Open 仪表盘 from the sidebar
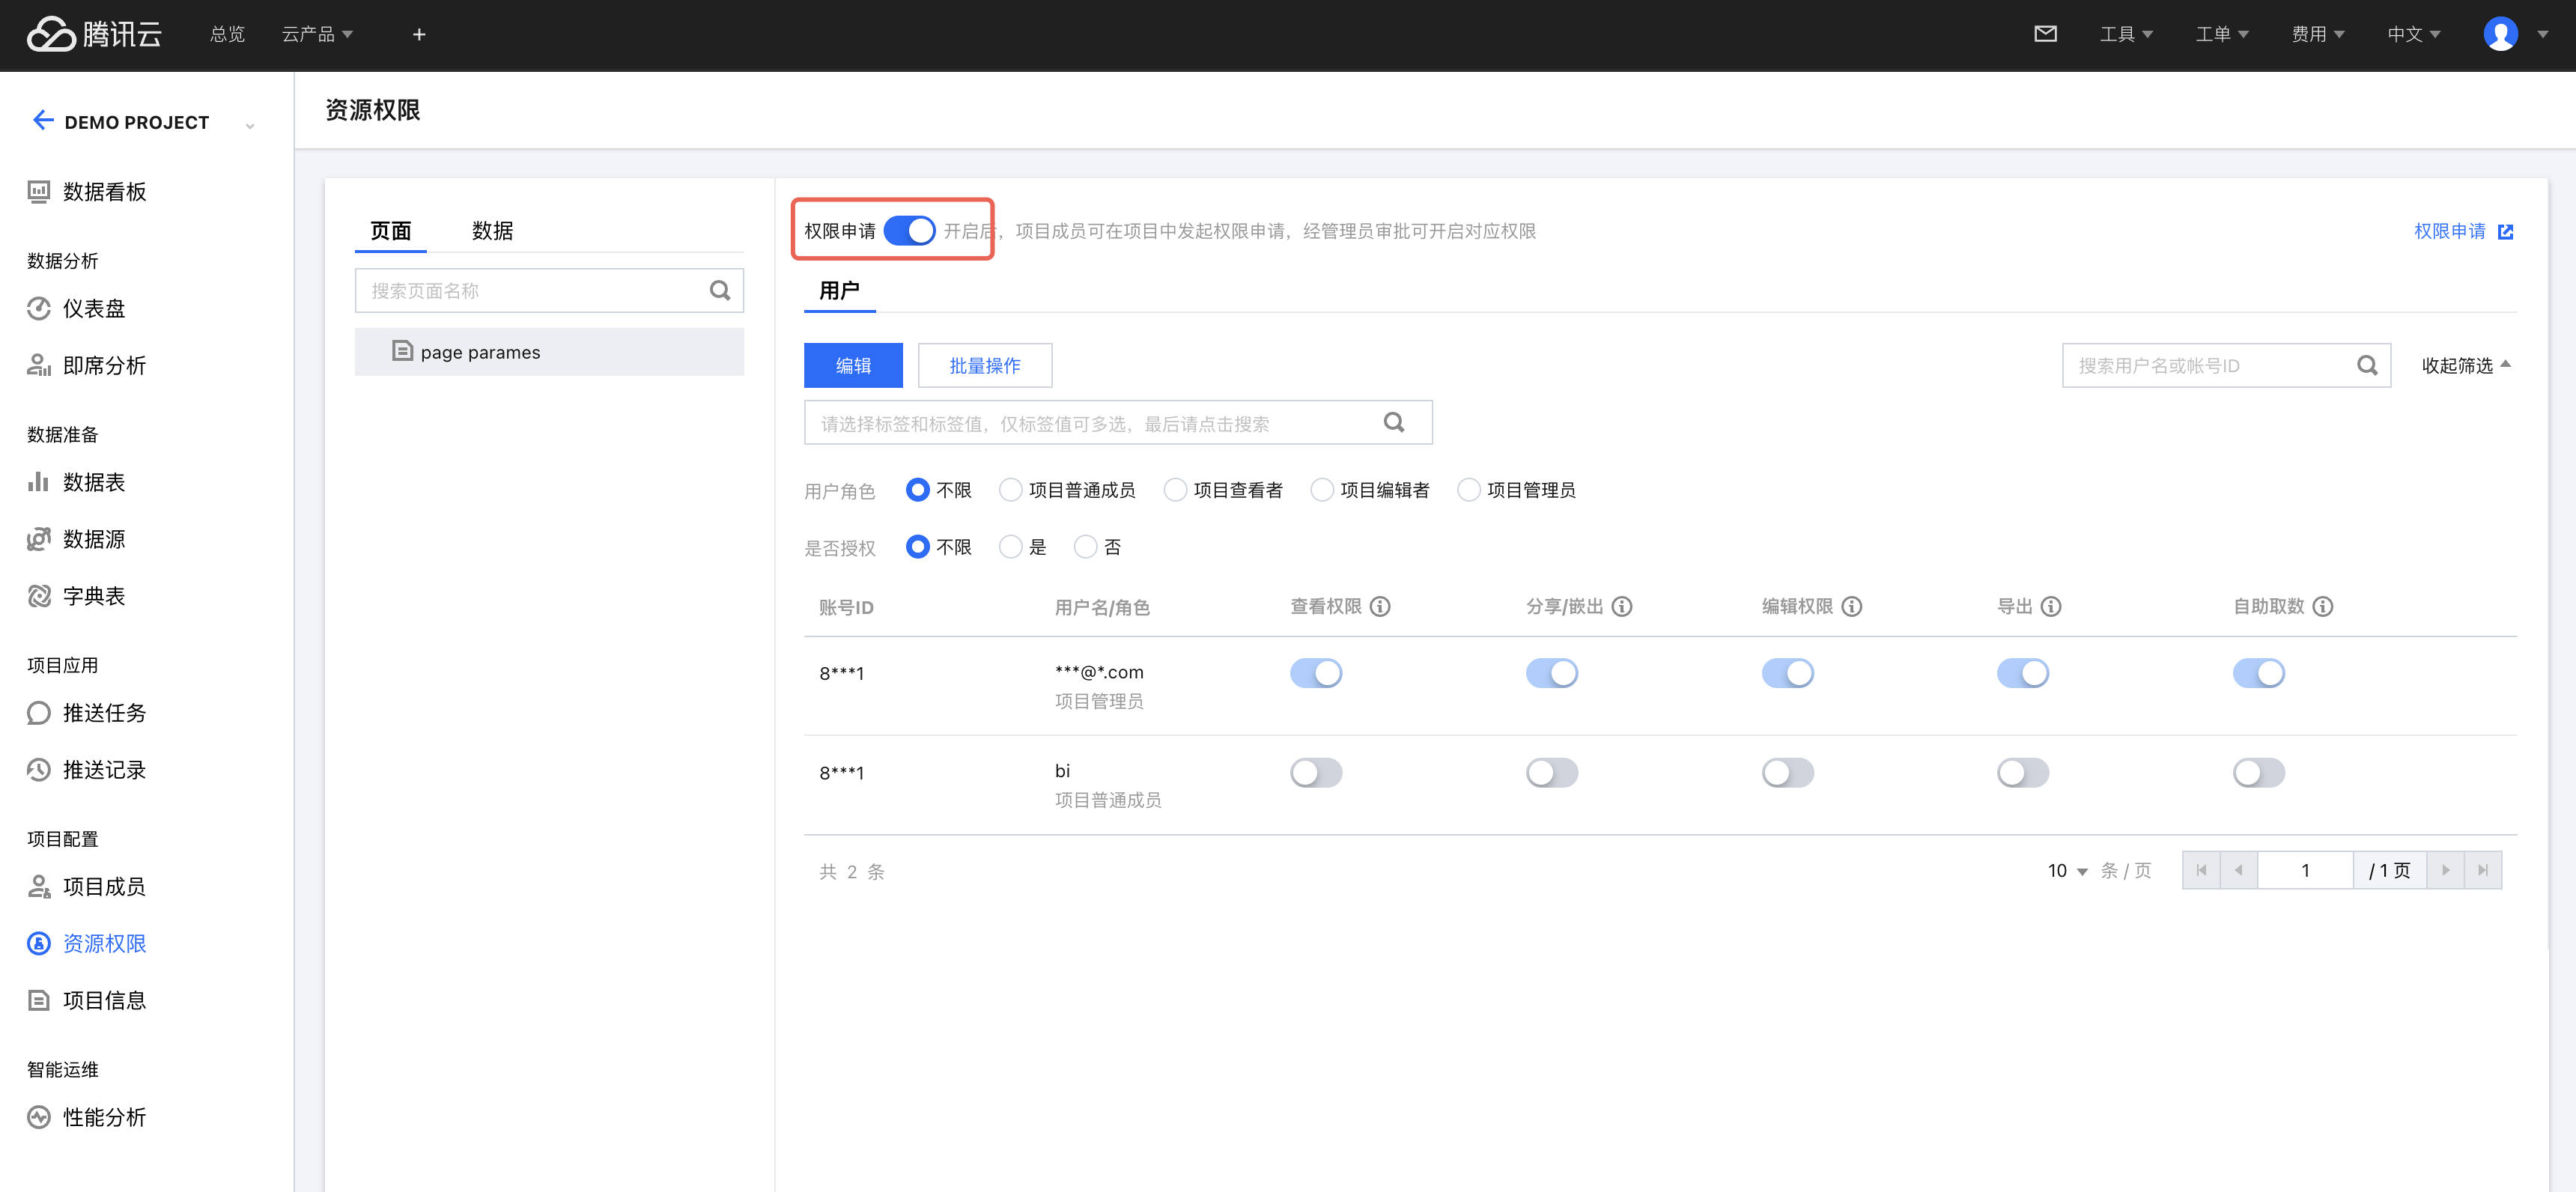Image resolution: width=2576 pixels, height=1192 pixels. tap(94, 308)
